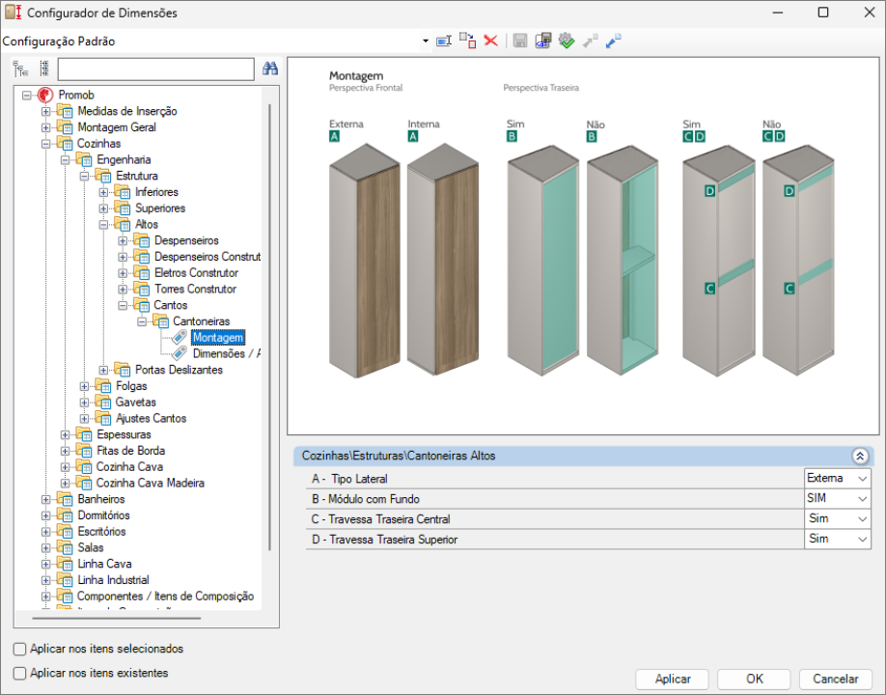
Task: Click the tree panel vertical scrollbar
Action: [x=270, y=328]
